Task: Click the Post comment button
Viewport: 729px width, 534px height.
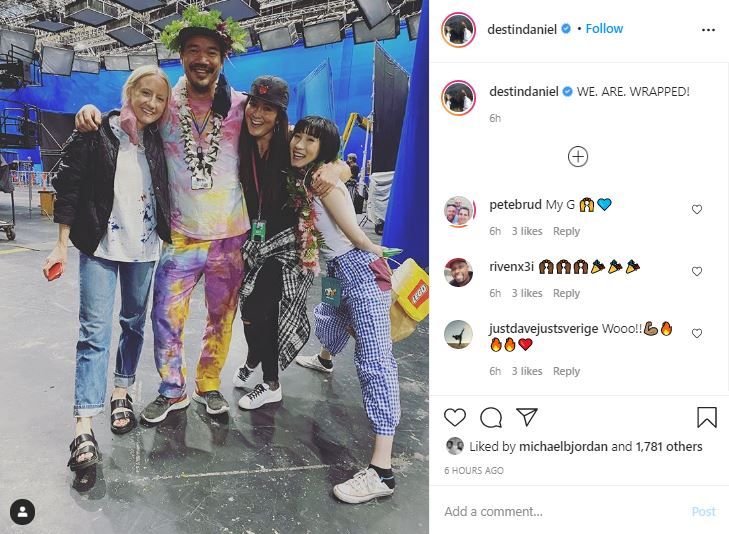Action: [703, 512]
